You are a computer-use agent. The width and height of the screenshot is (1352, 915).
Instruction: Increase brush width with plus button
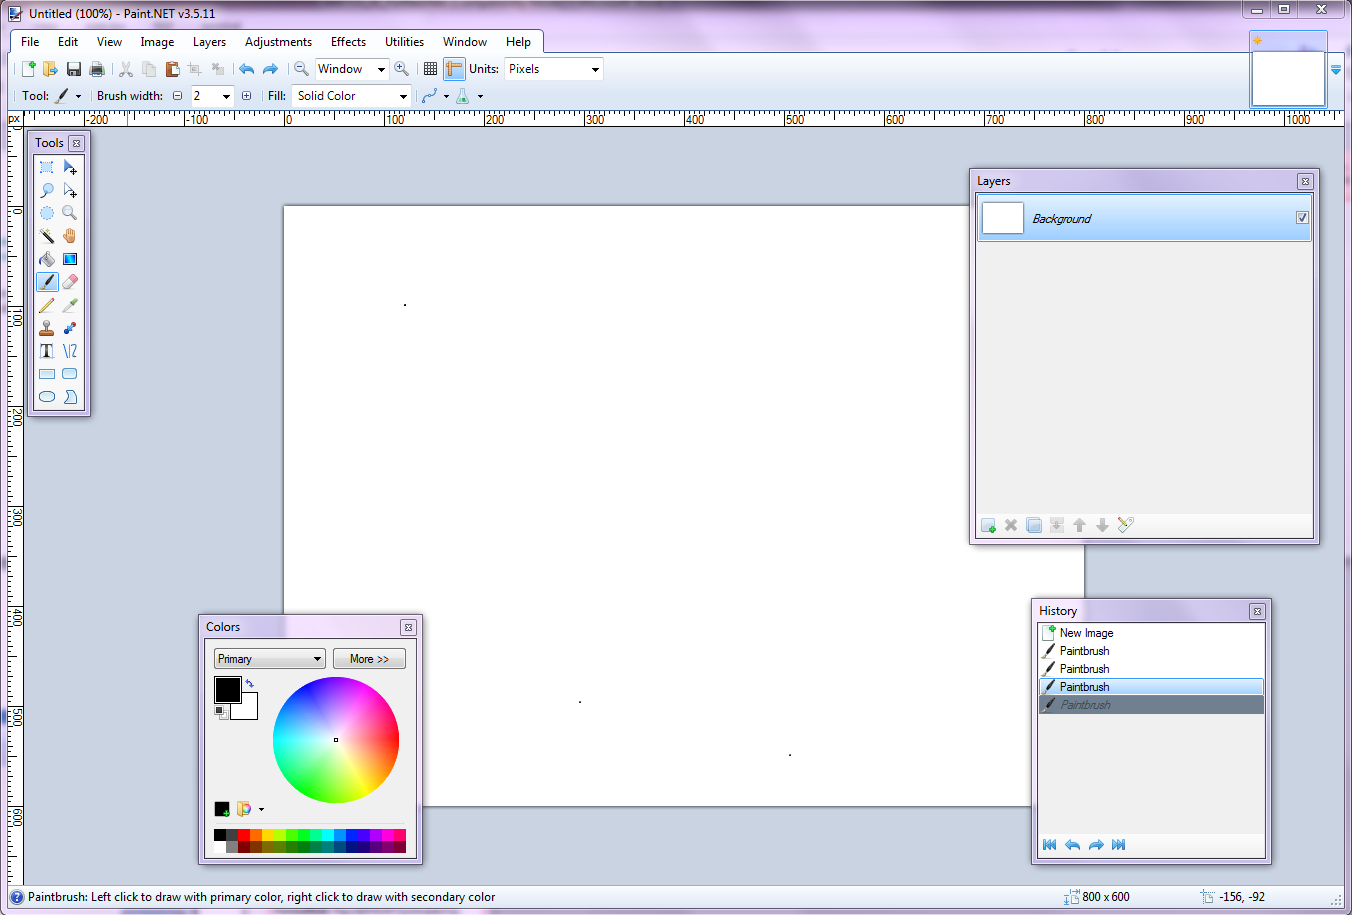click(246, 96)
